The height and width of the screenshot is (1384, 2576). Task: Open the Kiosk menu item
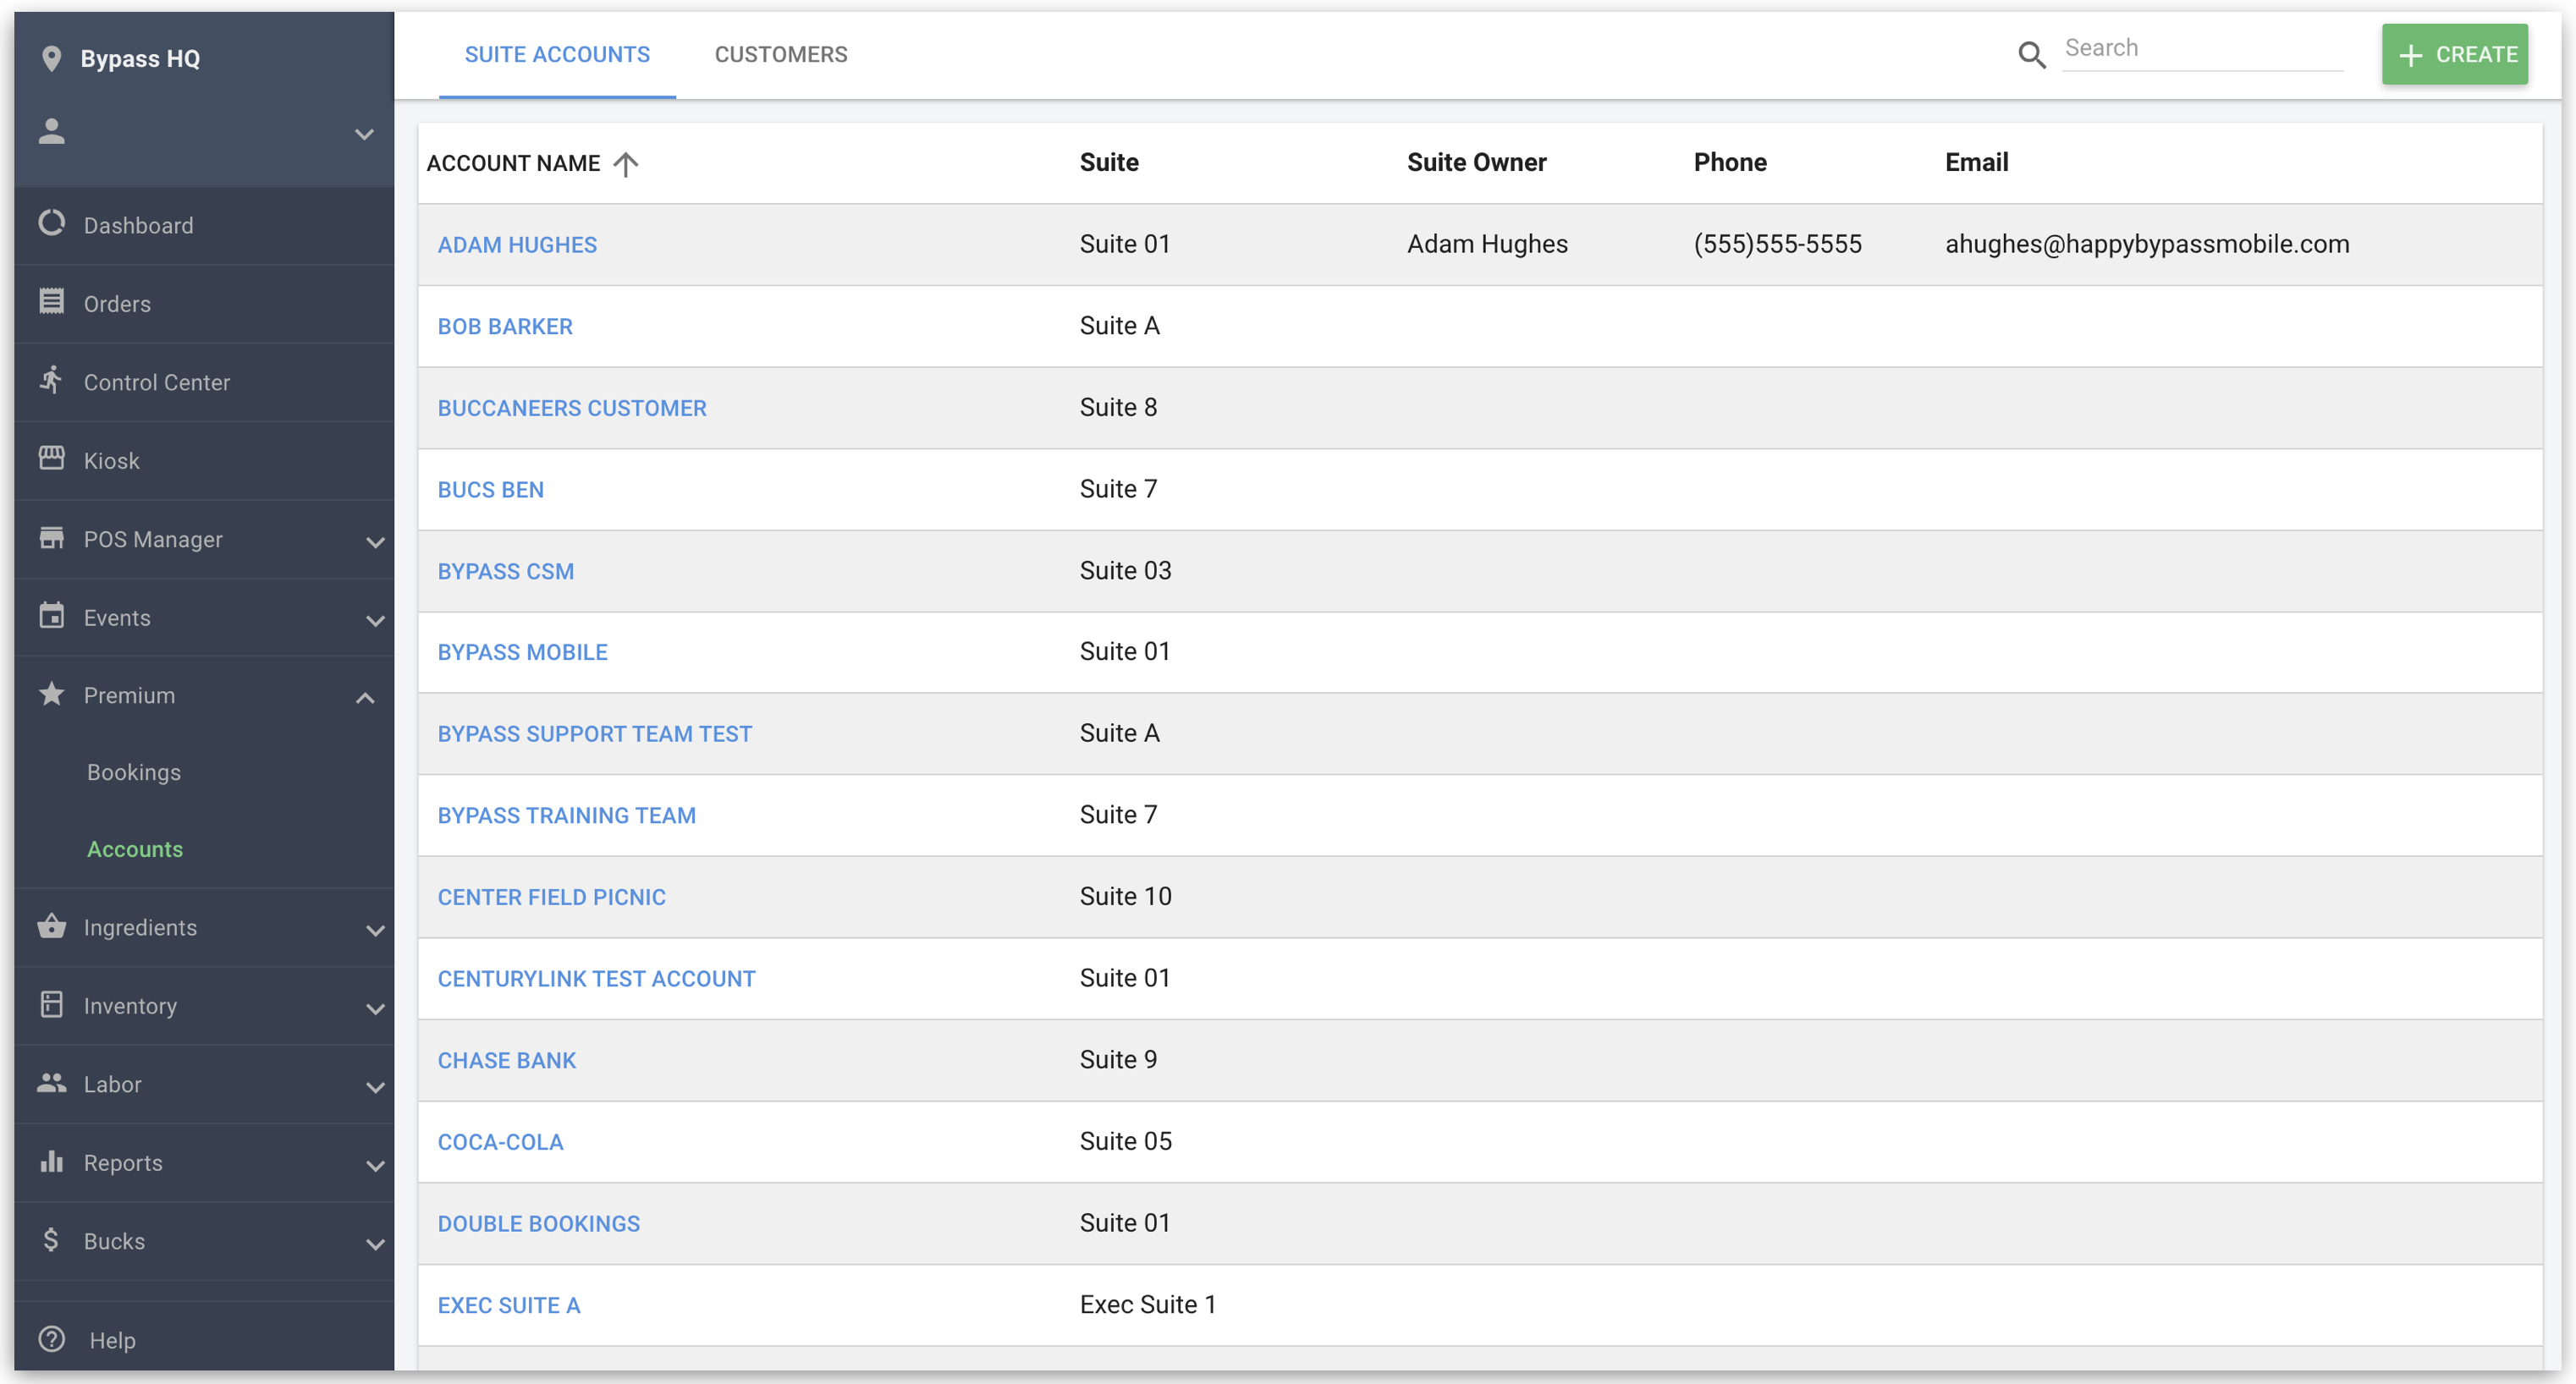pos(204,461)
